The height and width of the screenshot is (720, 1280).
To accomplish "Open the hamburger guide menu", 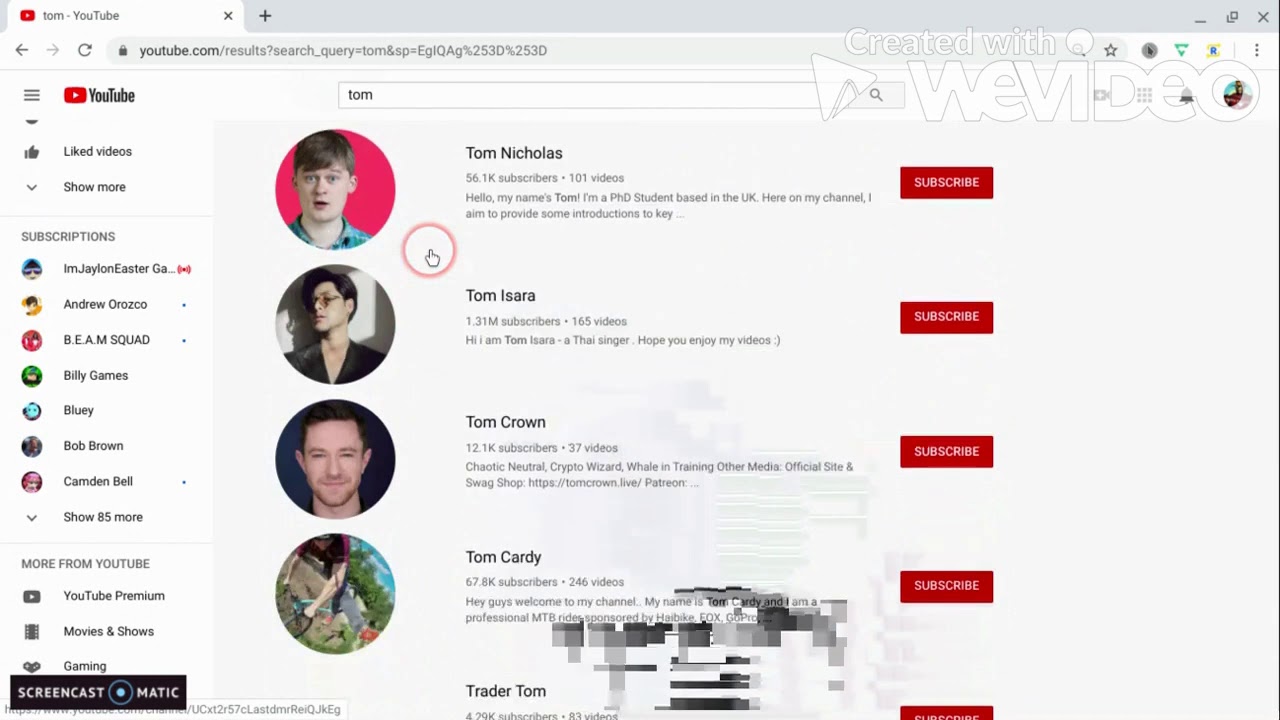I will coord(32,95).
